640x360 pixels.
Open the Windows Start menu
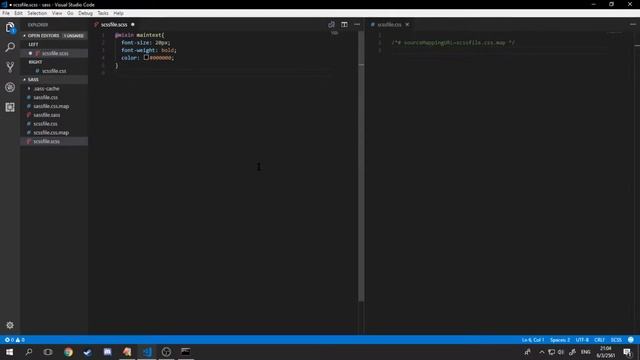click(x=9, y=351)
